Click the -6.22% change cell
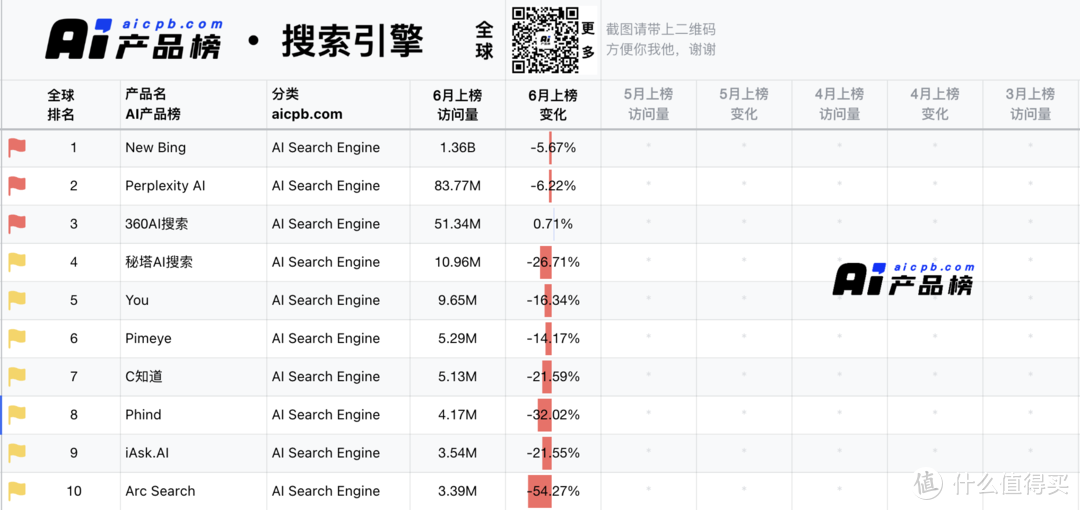The image size is (1080, 510). (x=553, y=185)
